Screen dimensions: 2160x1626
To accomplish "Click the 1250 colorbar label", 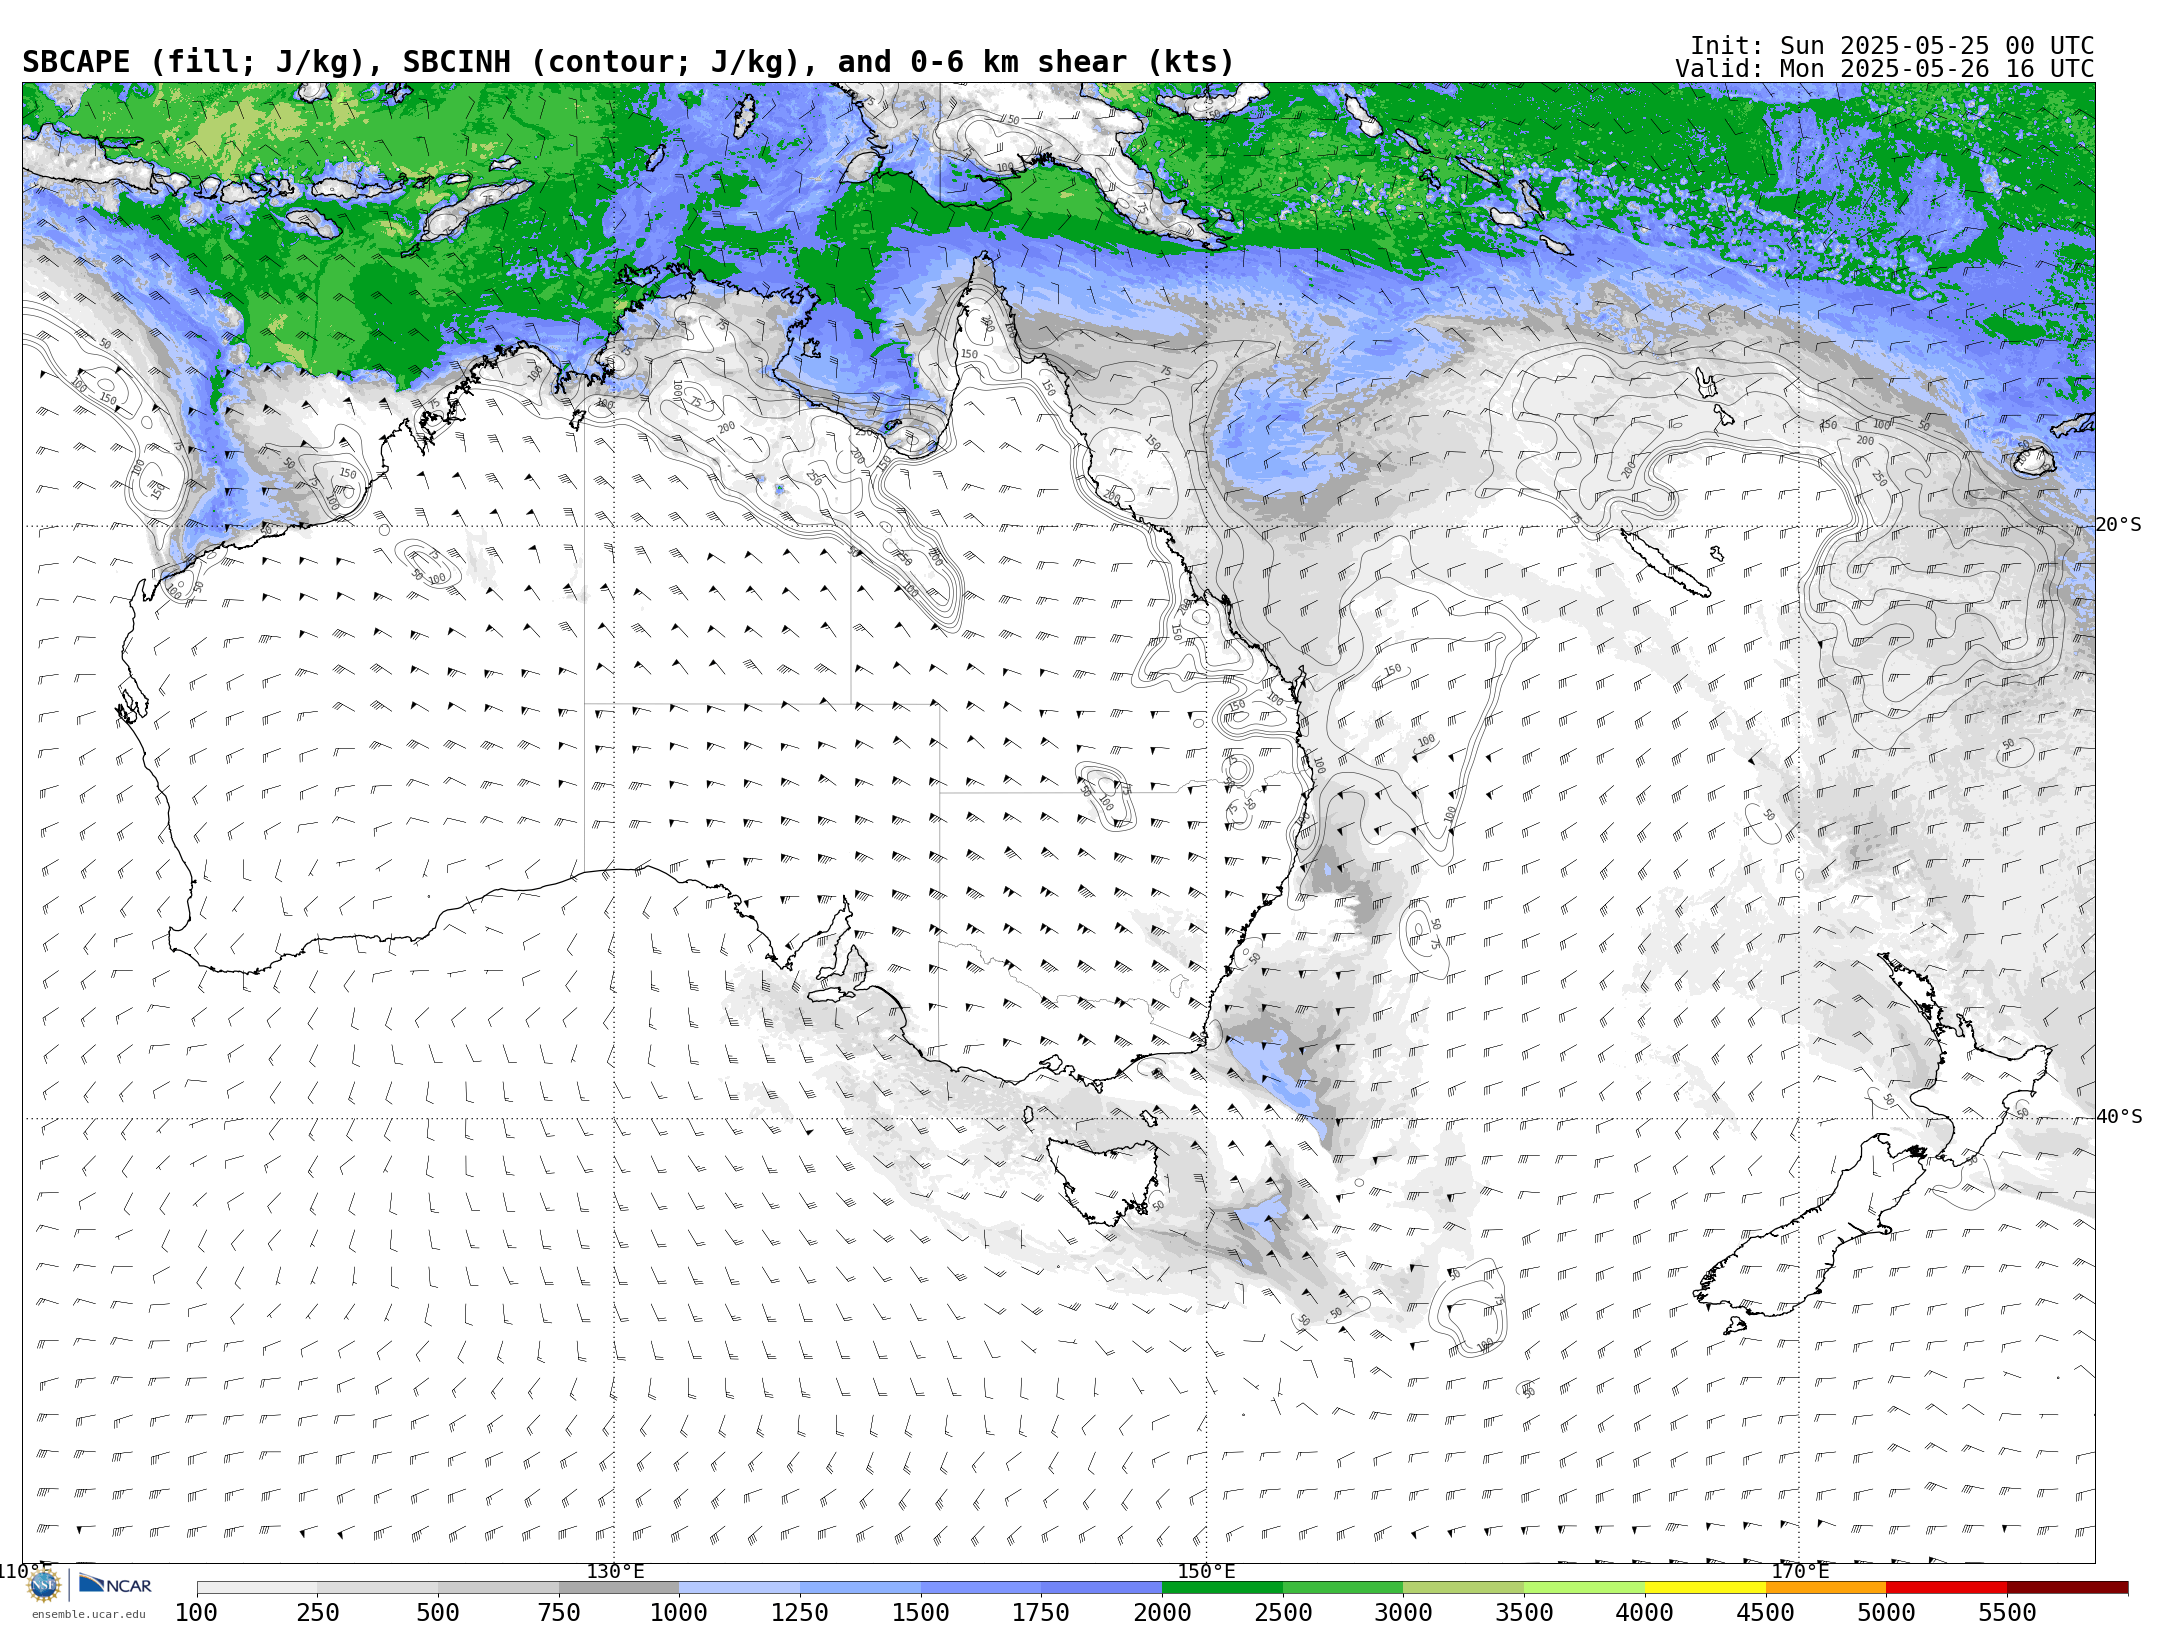I will [x=800, y=1612].
